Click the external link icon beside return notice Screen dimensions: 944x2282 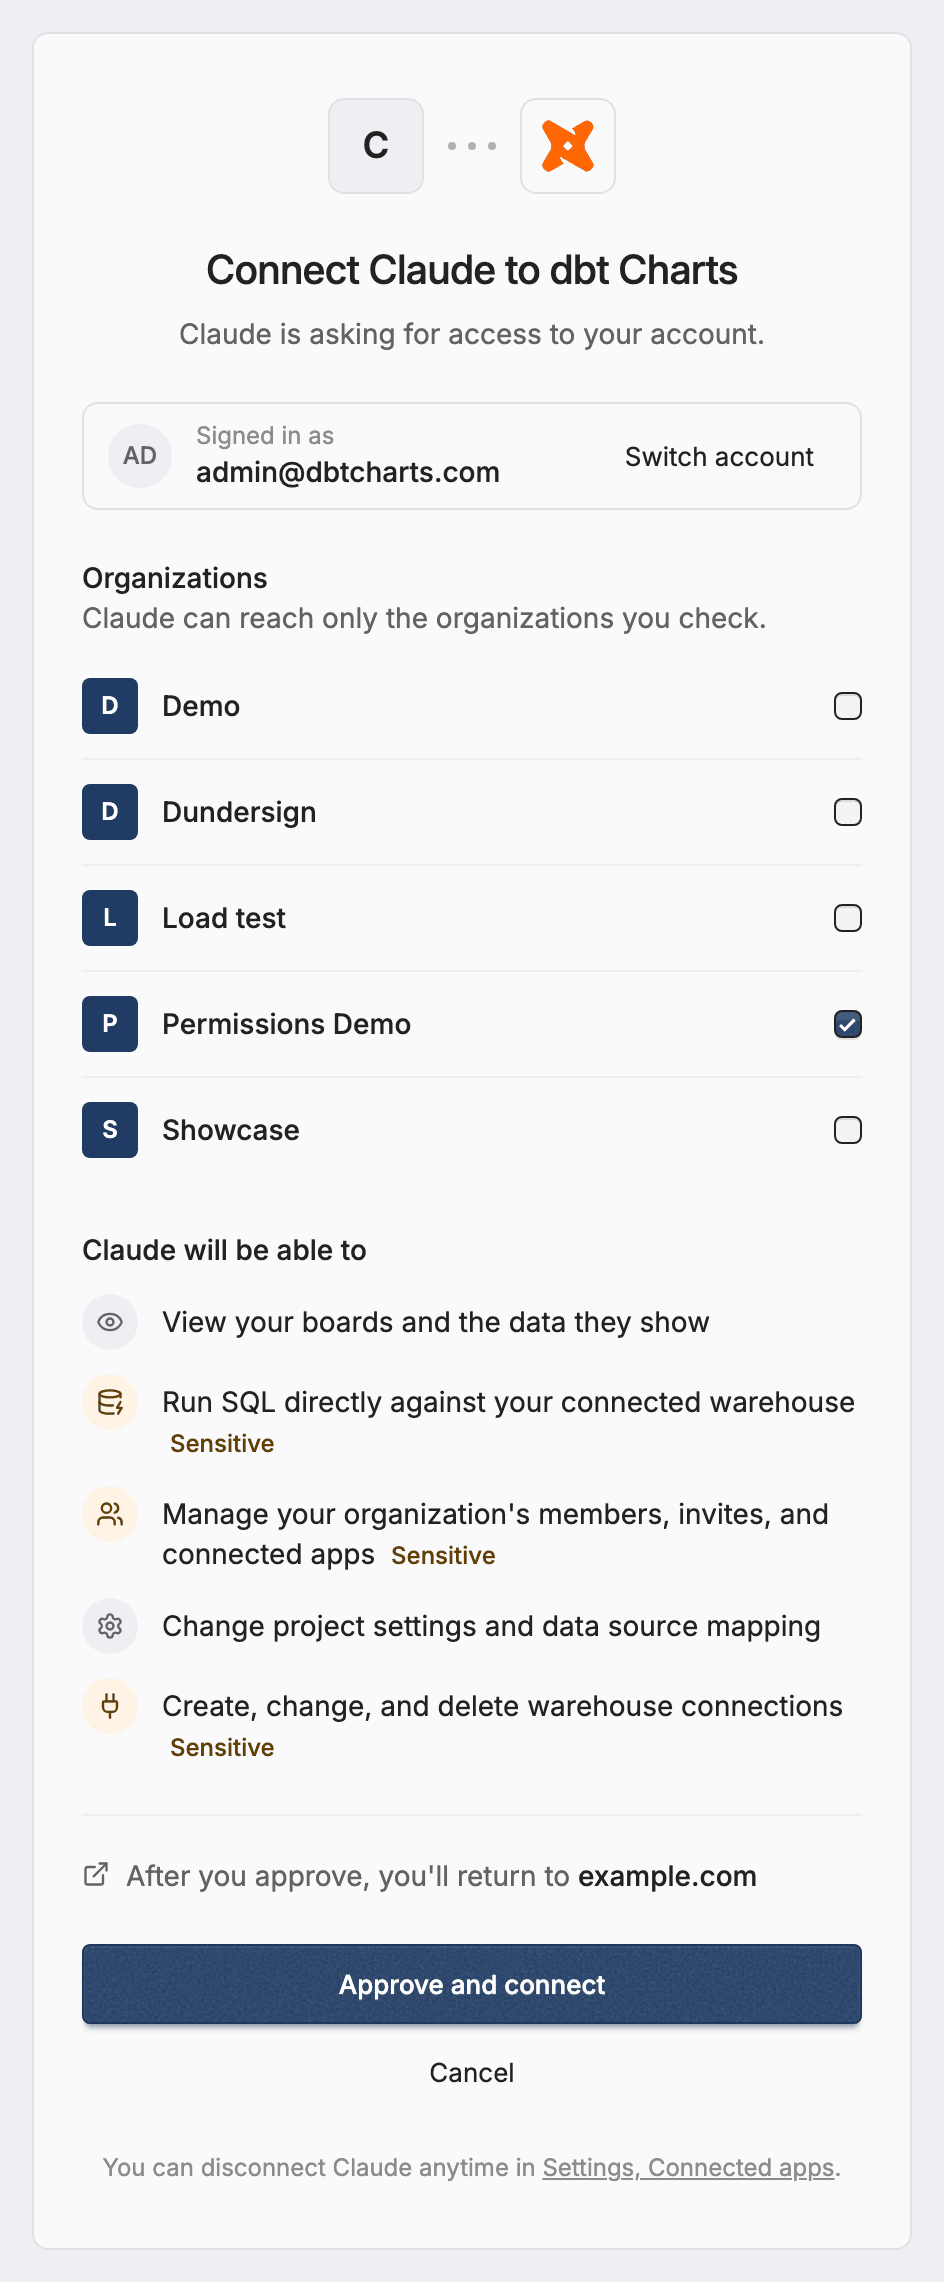point(96,1875)
